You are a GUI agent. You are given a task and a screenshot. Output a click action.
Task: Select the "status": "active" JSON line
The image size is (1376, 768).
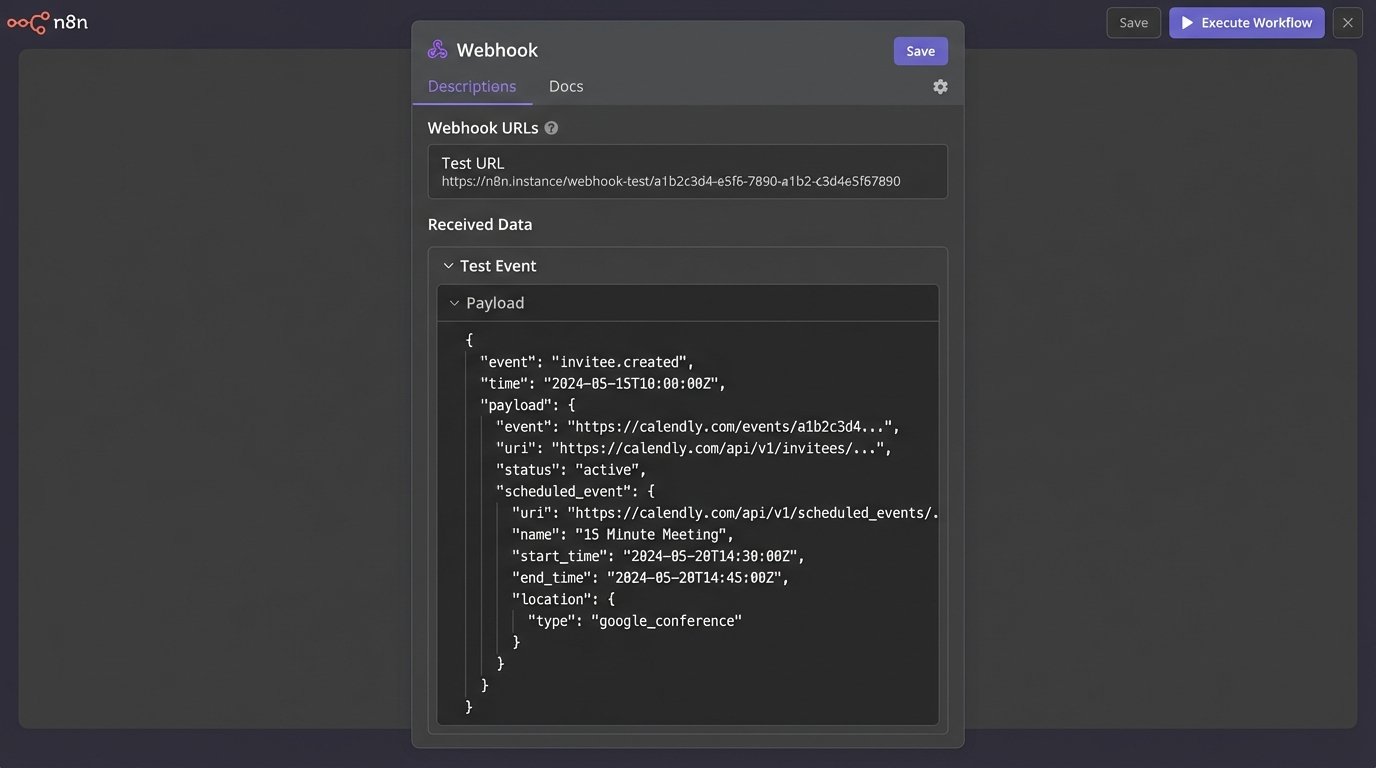click(x=571, y=470)
